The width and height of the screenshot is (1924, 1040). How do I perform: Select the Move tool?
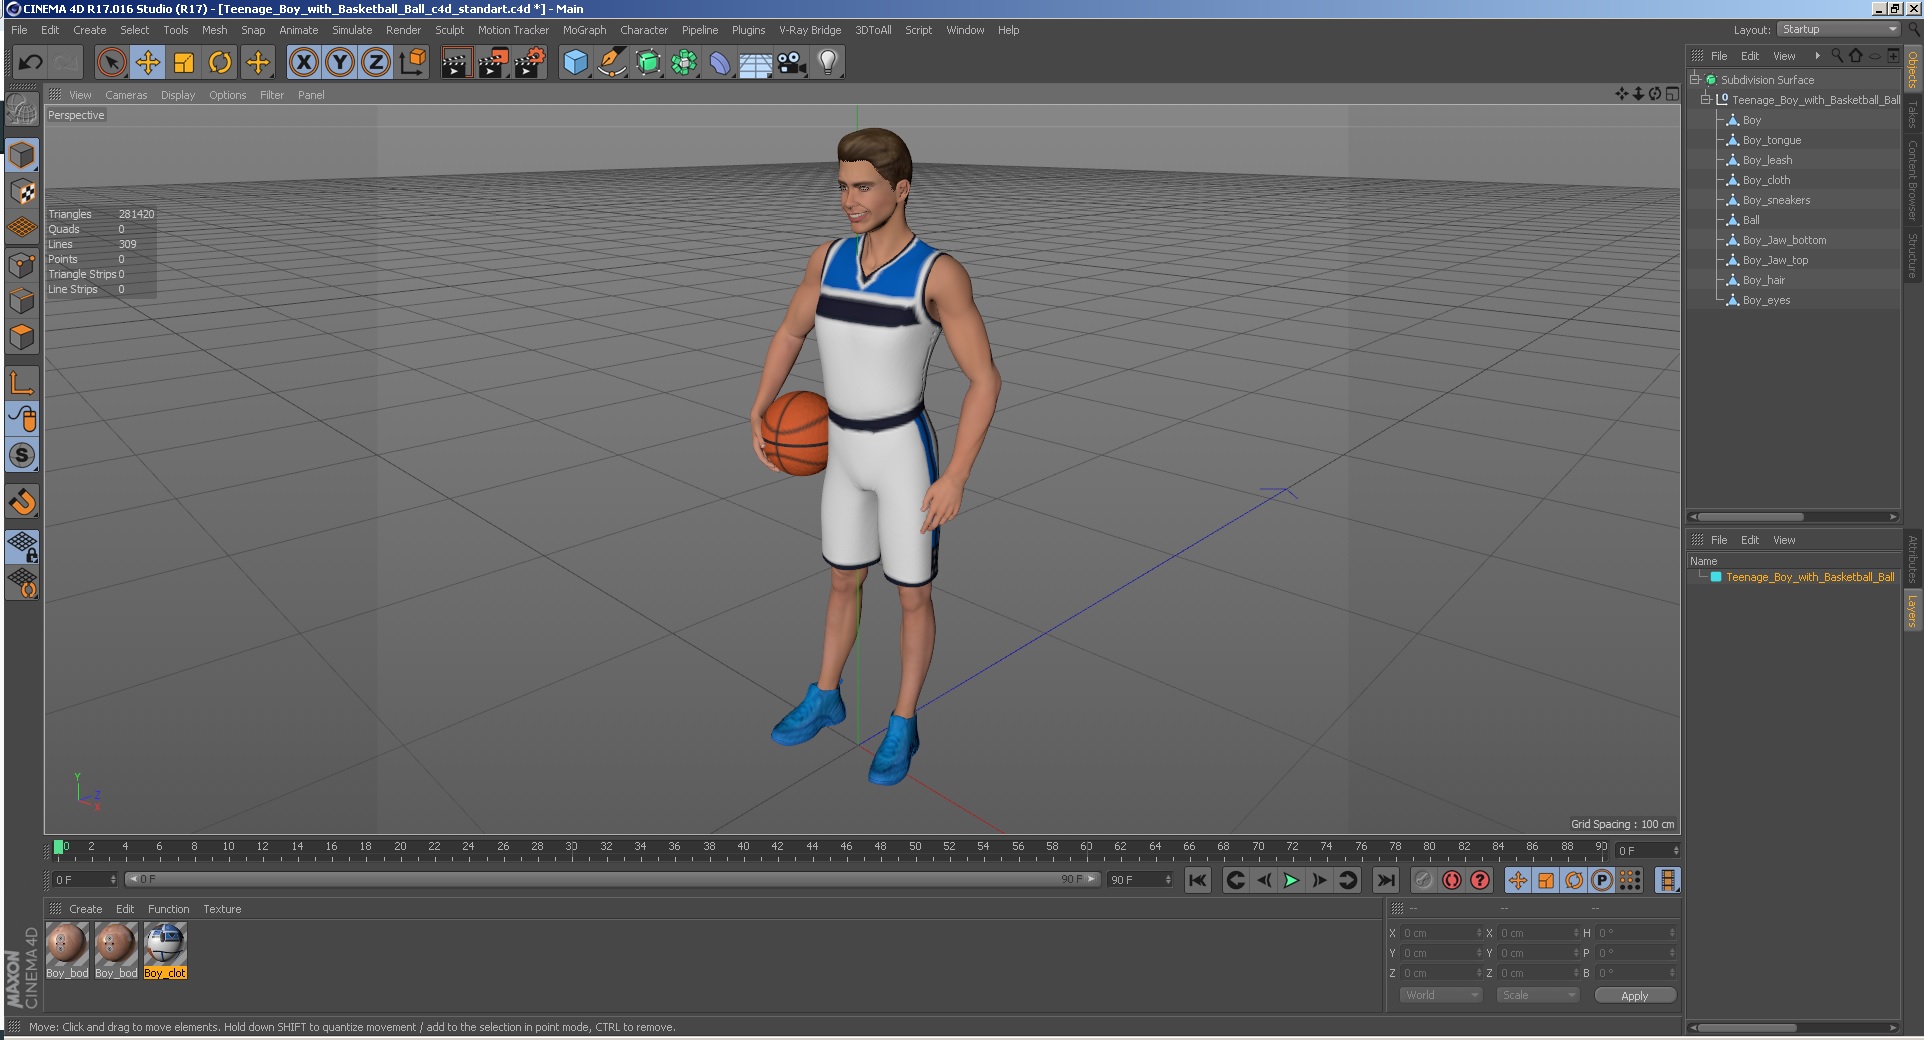(148, 62)
